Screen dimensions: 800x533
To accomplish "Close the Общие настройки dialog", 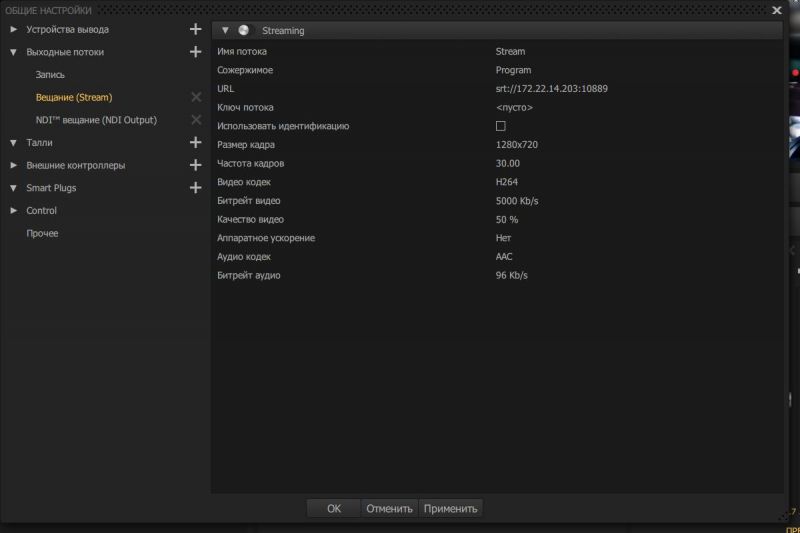I will coord(777,10).
